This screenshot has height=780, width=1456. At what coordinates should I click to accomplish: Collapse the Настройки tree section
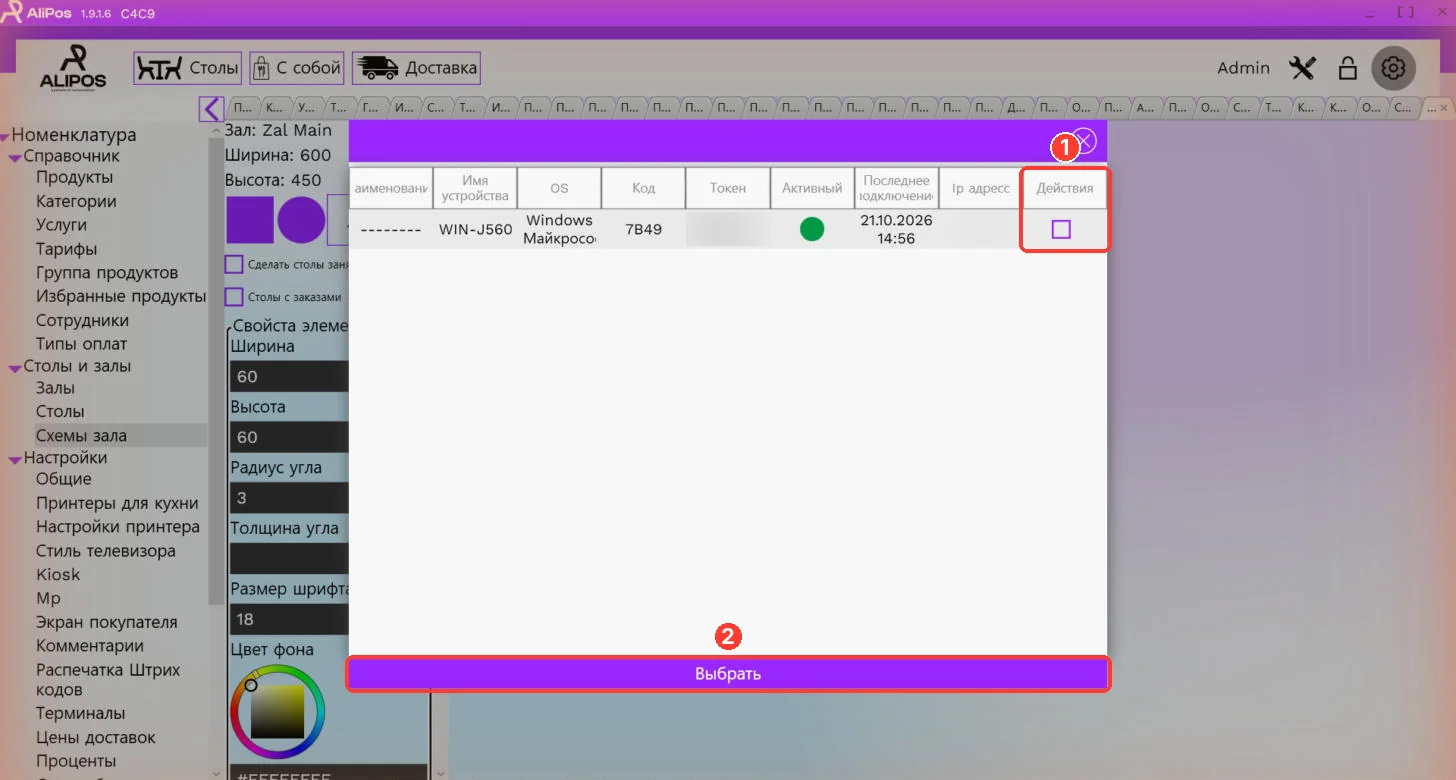[x=16, y=459]
